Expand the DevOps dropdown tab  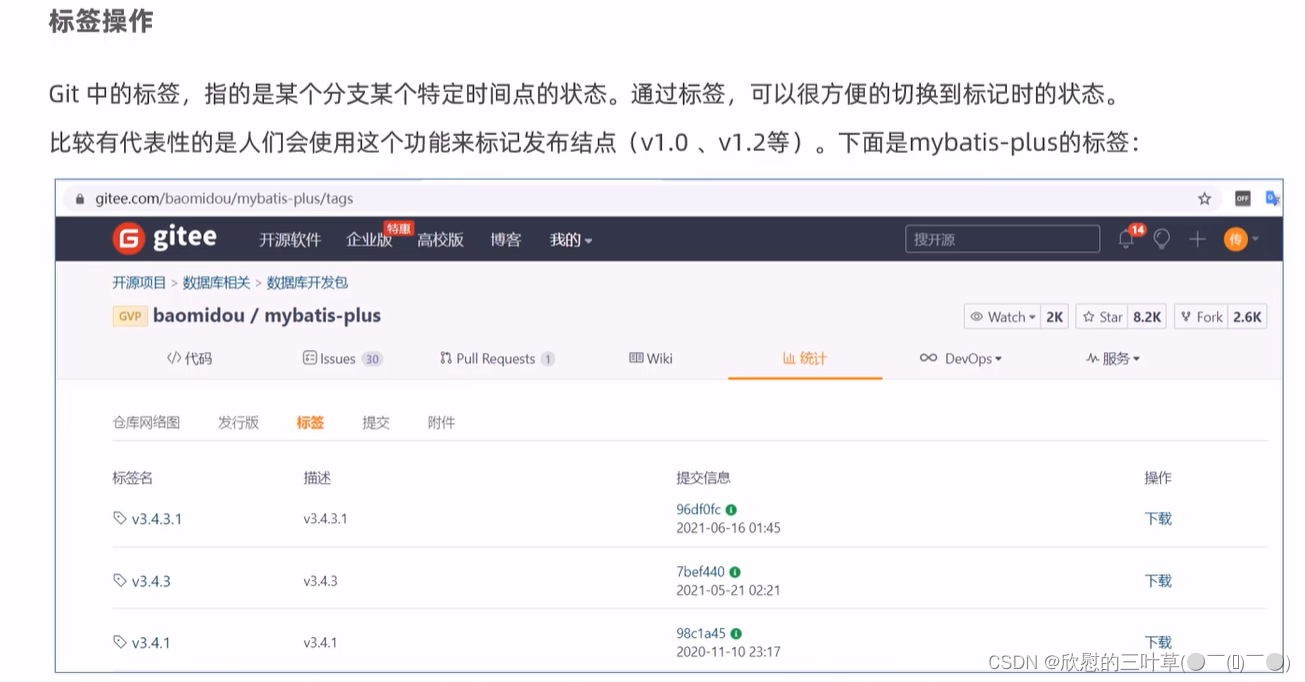tap(961, 358)
